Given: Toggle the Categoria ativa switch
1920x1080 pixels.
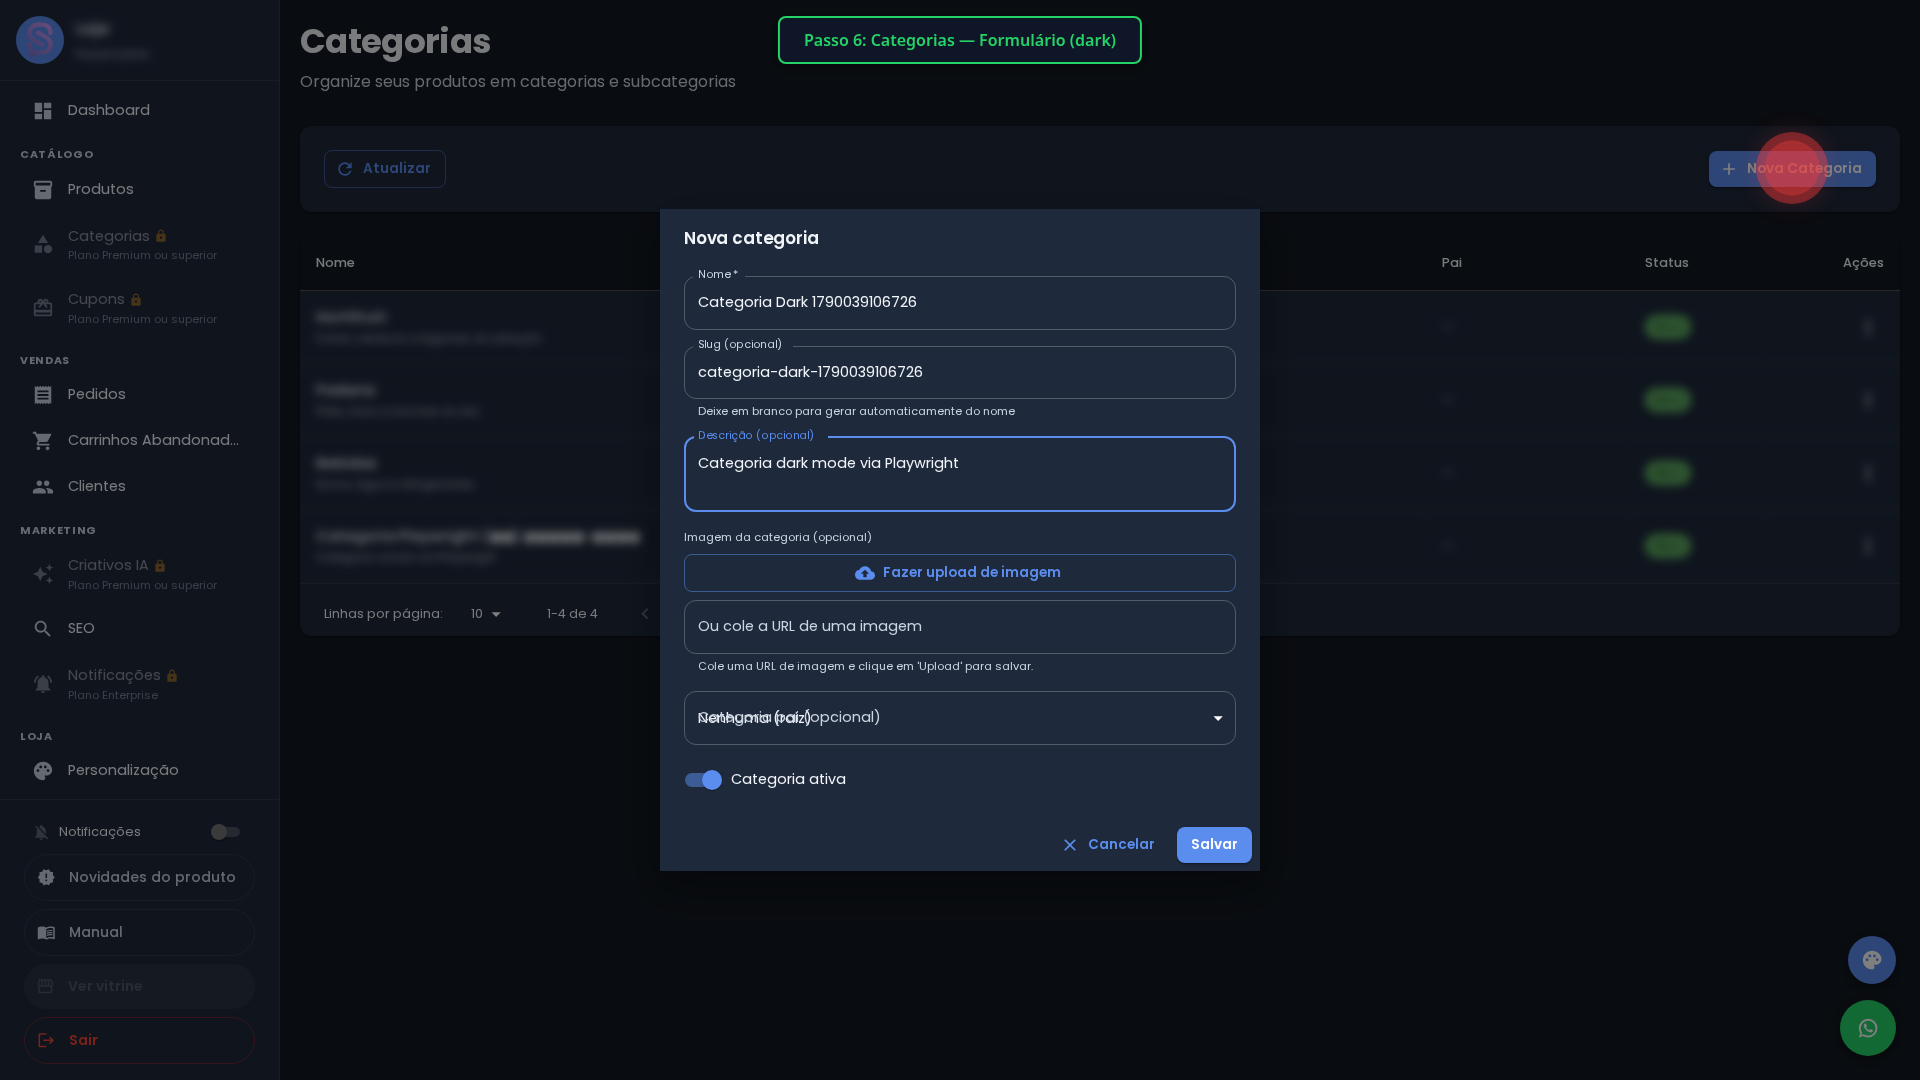Looking at the screenshot, I should click(x=703, y=780).
